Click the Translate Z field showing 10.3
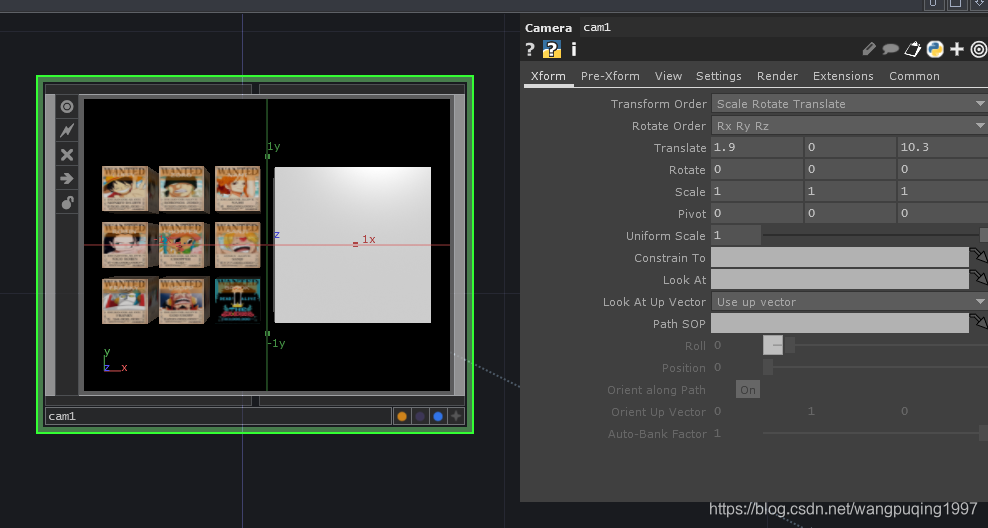 (943, 147)
